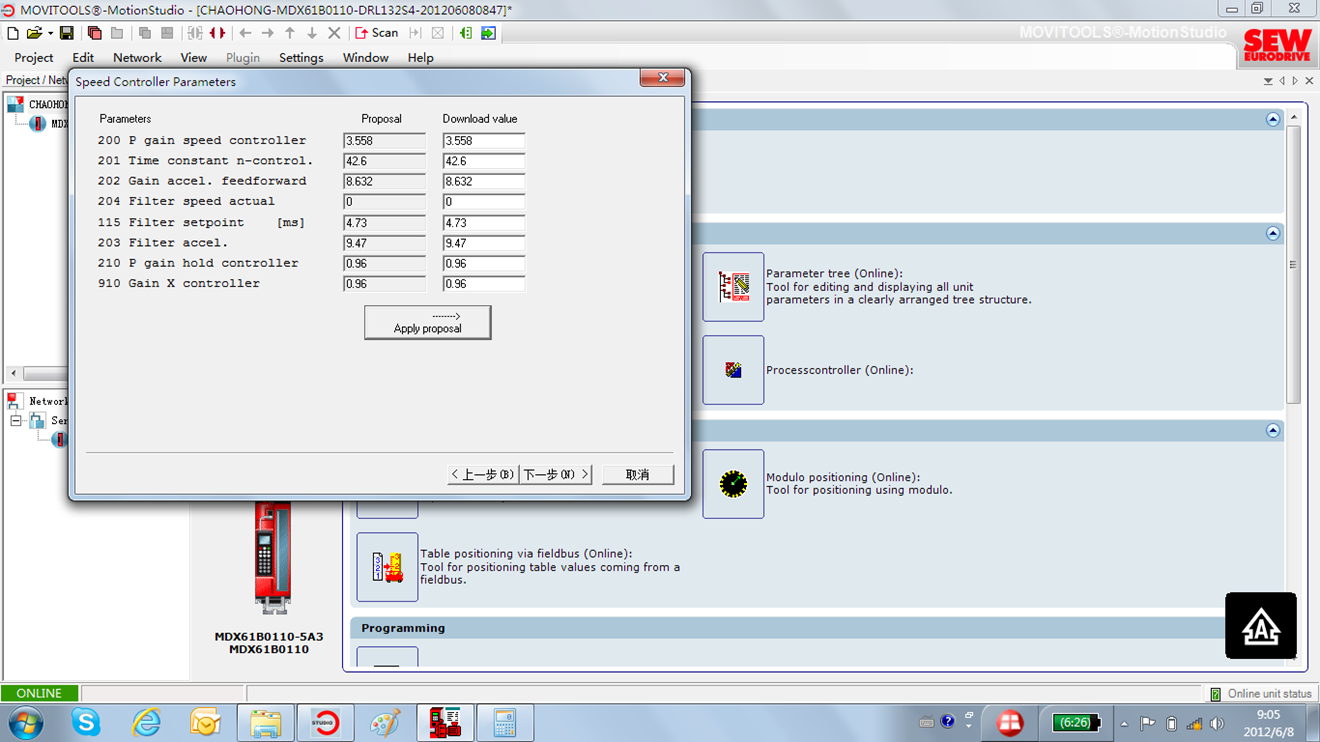The width and height of the screenshot is (1320, 742).
Task: Collapse the top section of tool panel
Action: tap(1272, 119)
